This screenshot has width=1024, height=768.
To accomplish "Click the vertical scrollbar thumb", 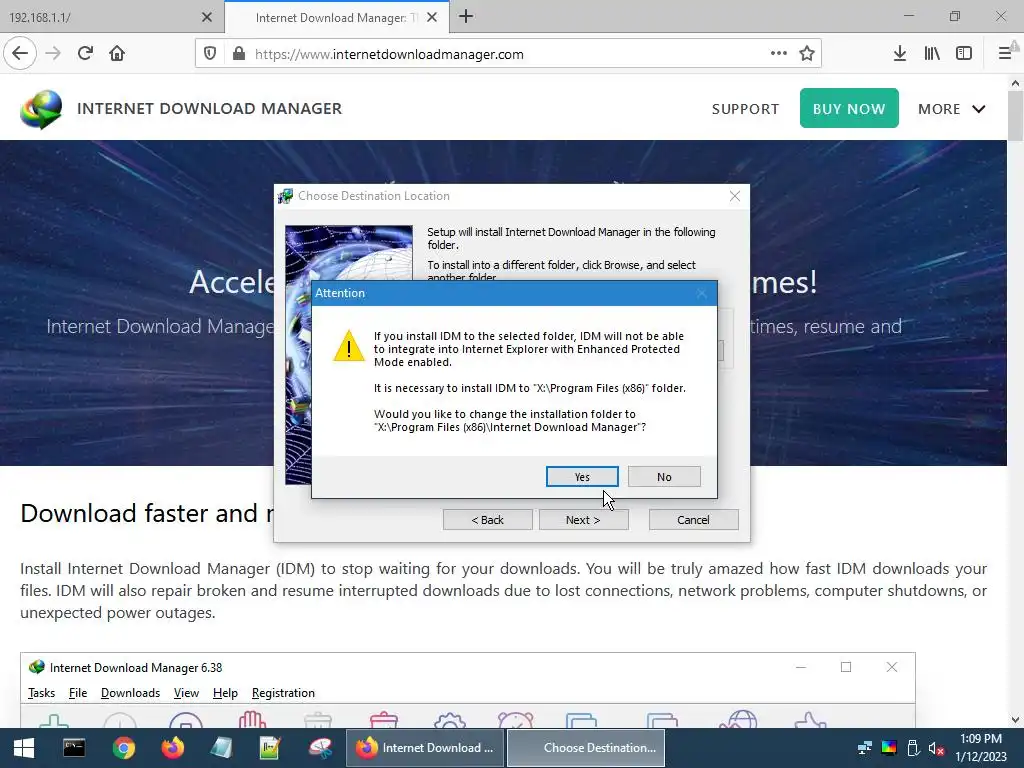I will 1016,116.
